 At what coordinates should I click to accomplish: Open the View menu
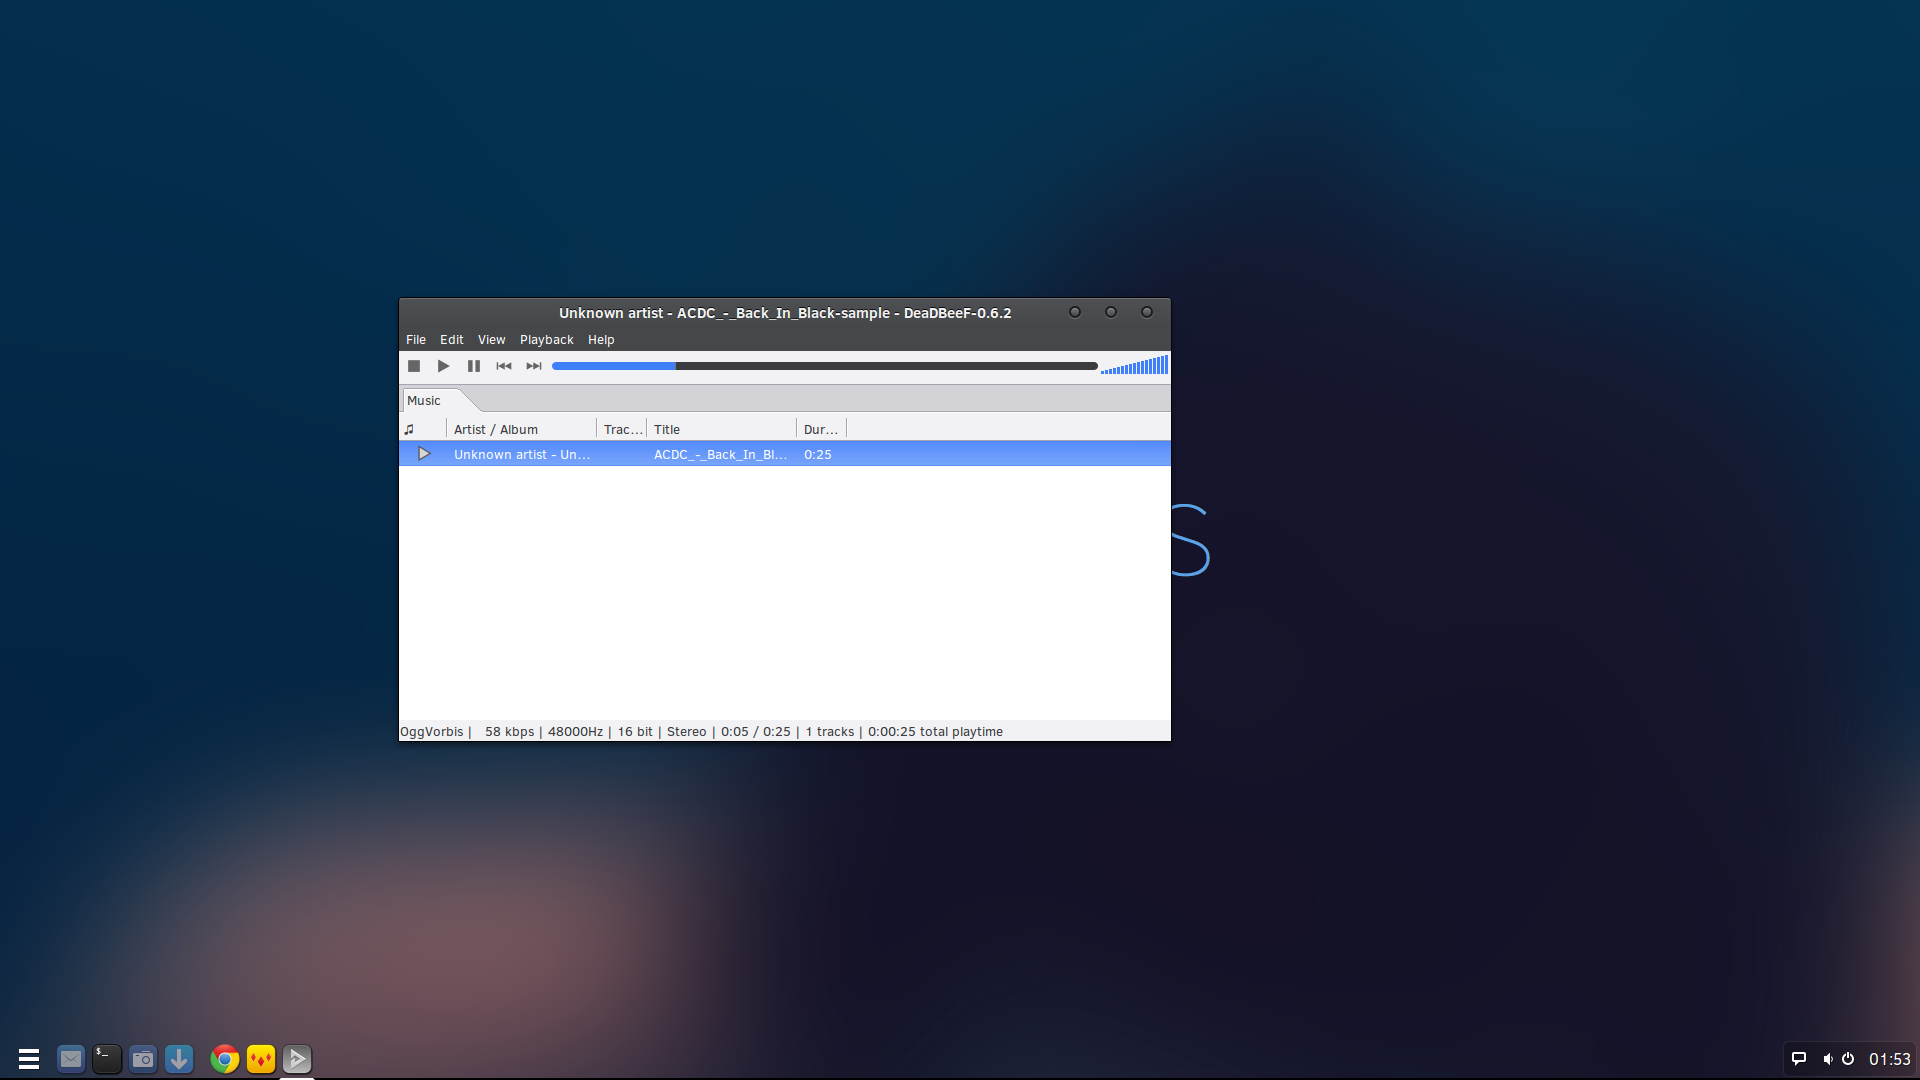click(x=492, y=340)
